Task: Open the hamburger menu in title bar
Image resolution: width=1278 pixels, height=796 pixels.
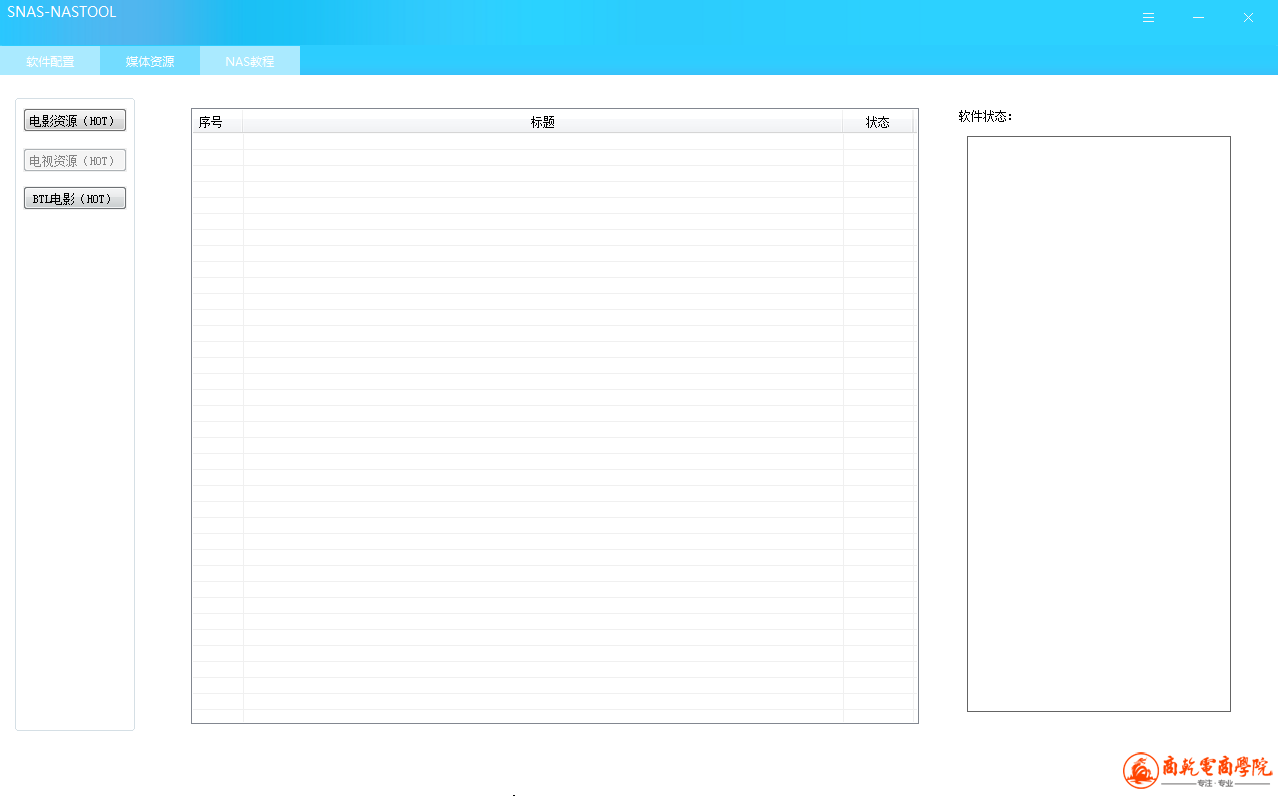Action: [1148, 18]
